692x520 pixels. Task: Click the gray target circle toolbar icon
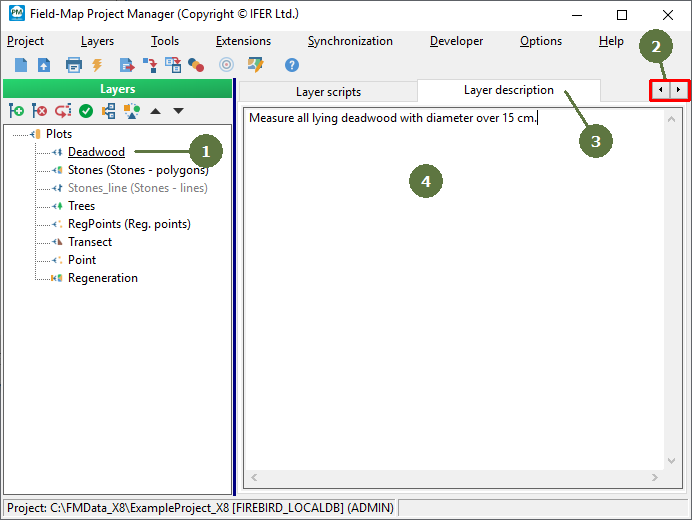[226, 65]
